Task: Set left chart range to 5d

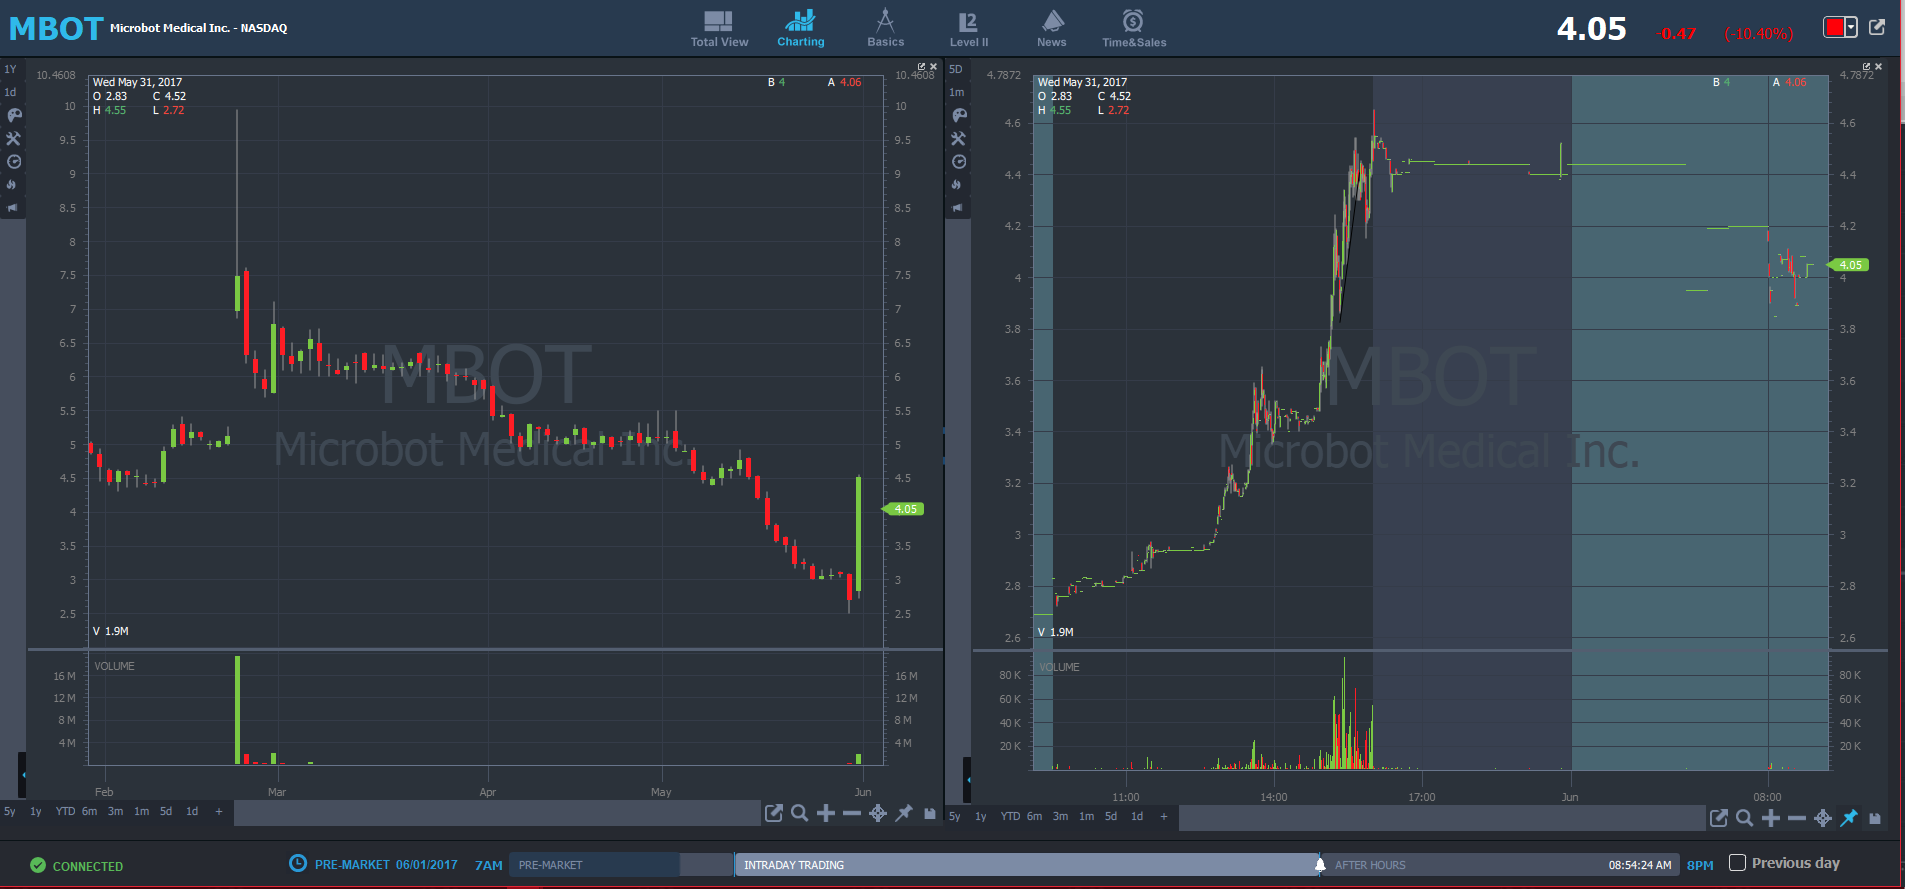Action: [x=166, y=811]
